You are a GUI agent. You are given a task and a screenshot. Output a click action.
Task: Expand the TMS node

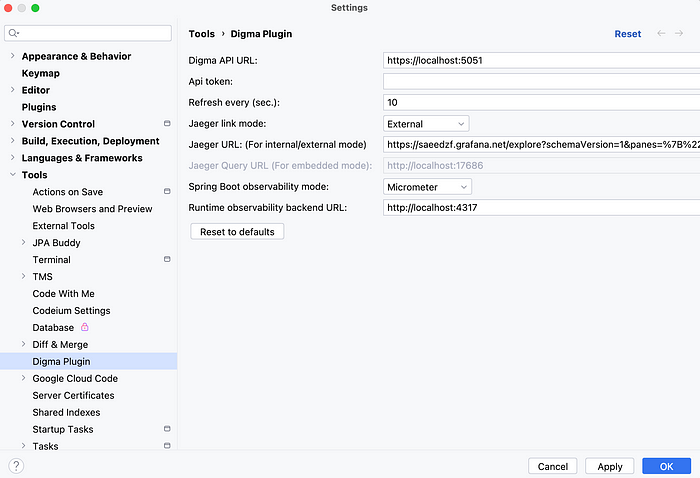(23, 276)
